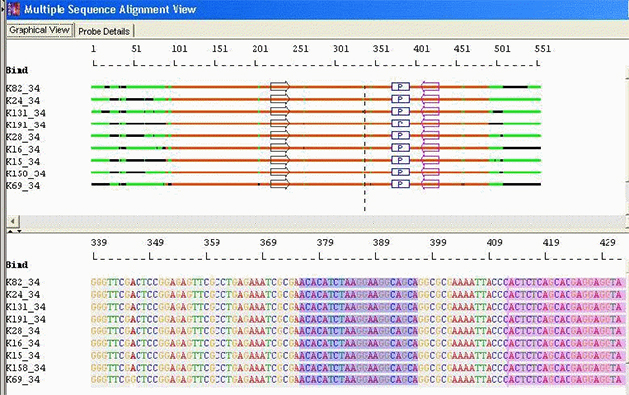Click position 351 on the top ruler
Image resolution: width=629 pixels, height=395 pixels.
coord(381,49)
